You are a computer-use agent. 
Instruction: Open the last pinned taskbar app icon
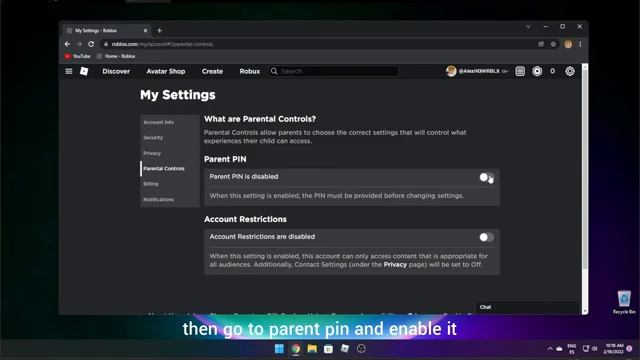[x=361, y=349]
